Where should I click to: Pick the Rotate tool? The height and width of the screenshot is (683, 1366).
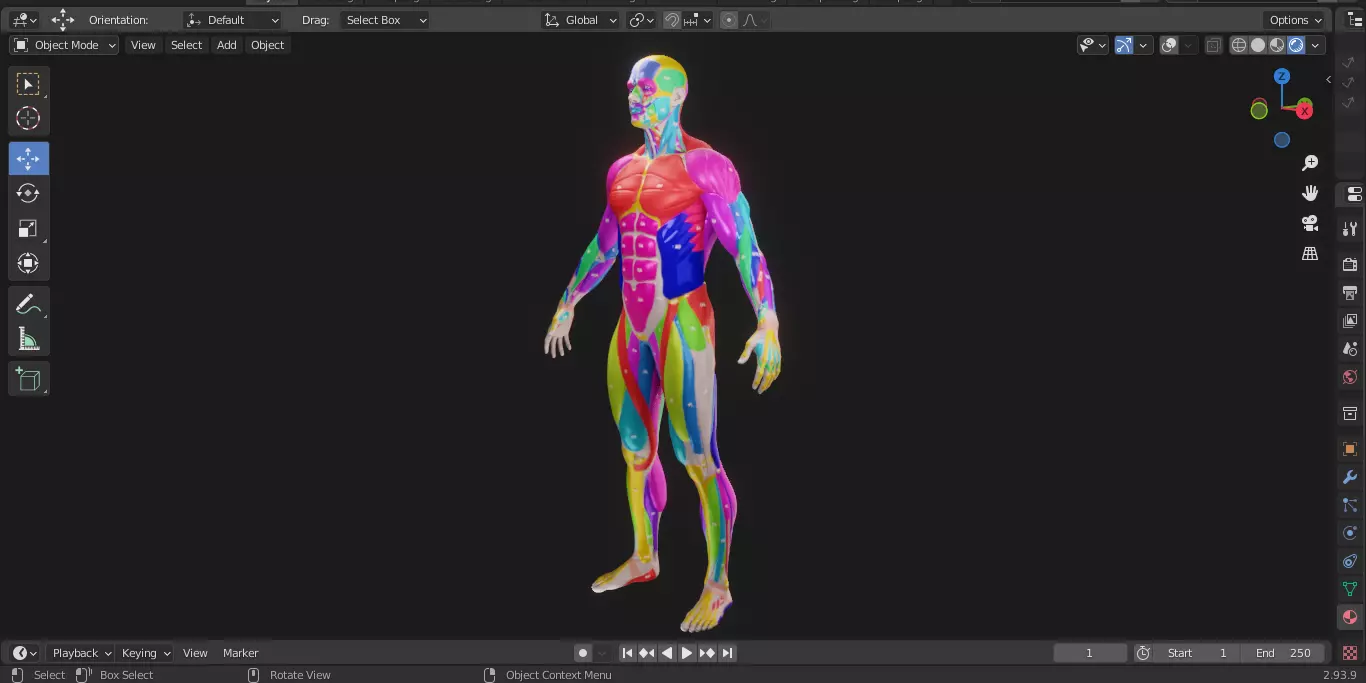pos(28,193)
